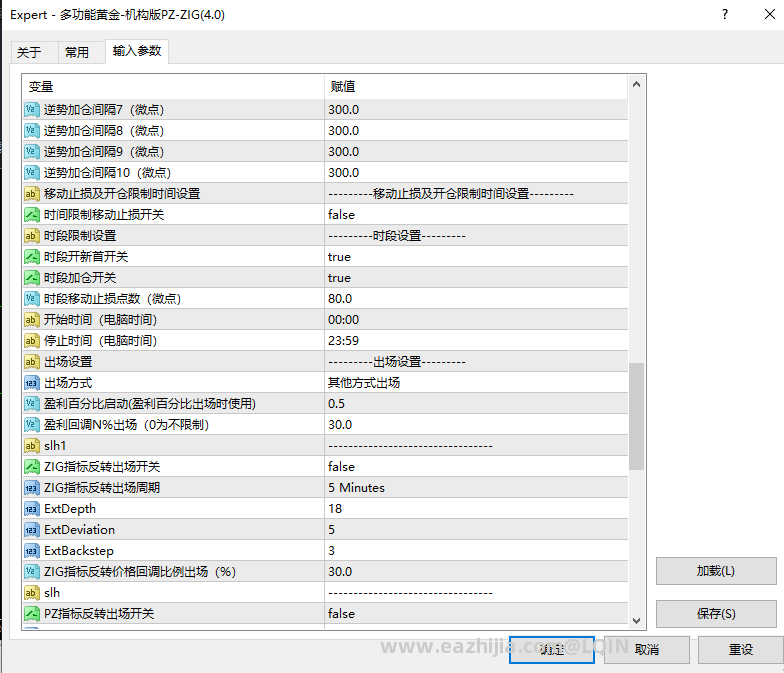
Task: Select the dashed value cell of slh1 row
Action: 476,446
